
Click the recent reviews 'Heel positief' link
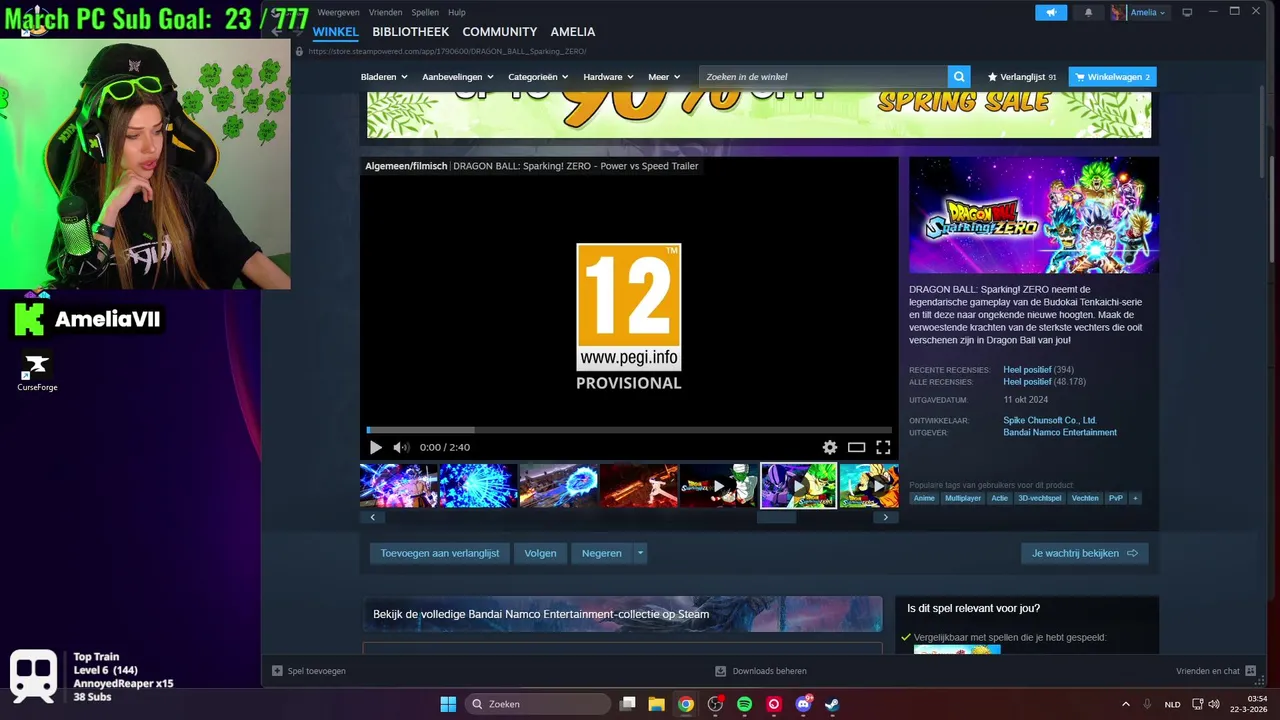(1027, 370)
